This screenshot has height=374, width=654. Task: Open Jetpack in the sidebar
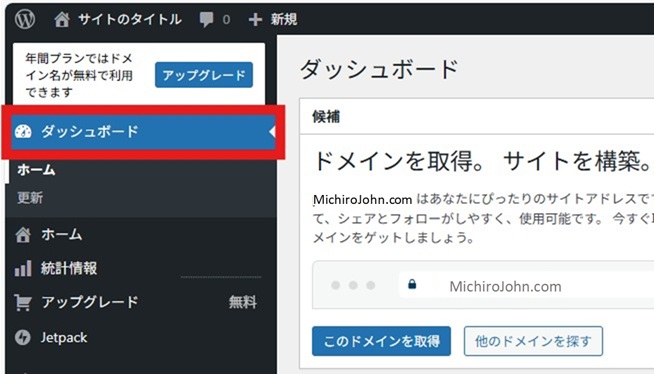(64, 337)
